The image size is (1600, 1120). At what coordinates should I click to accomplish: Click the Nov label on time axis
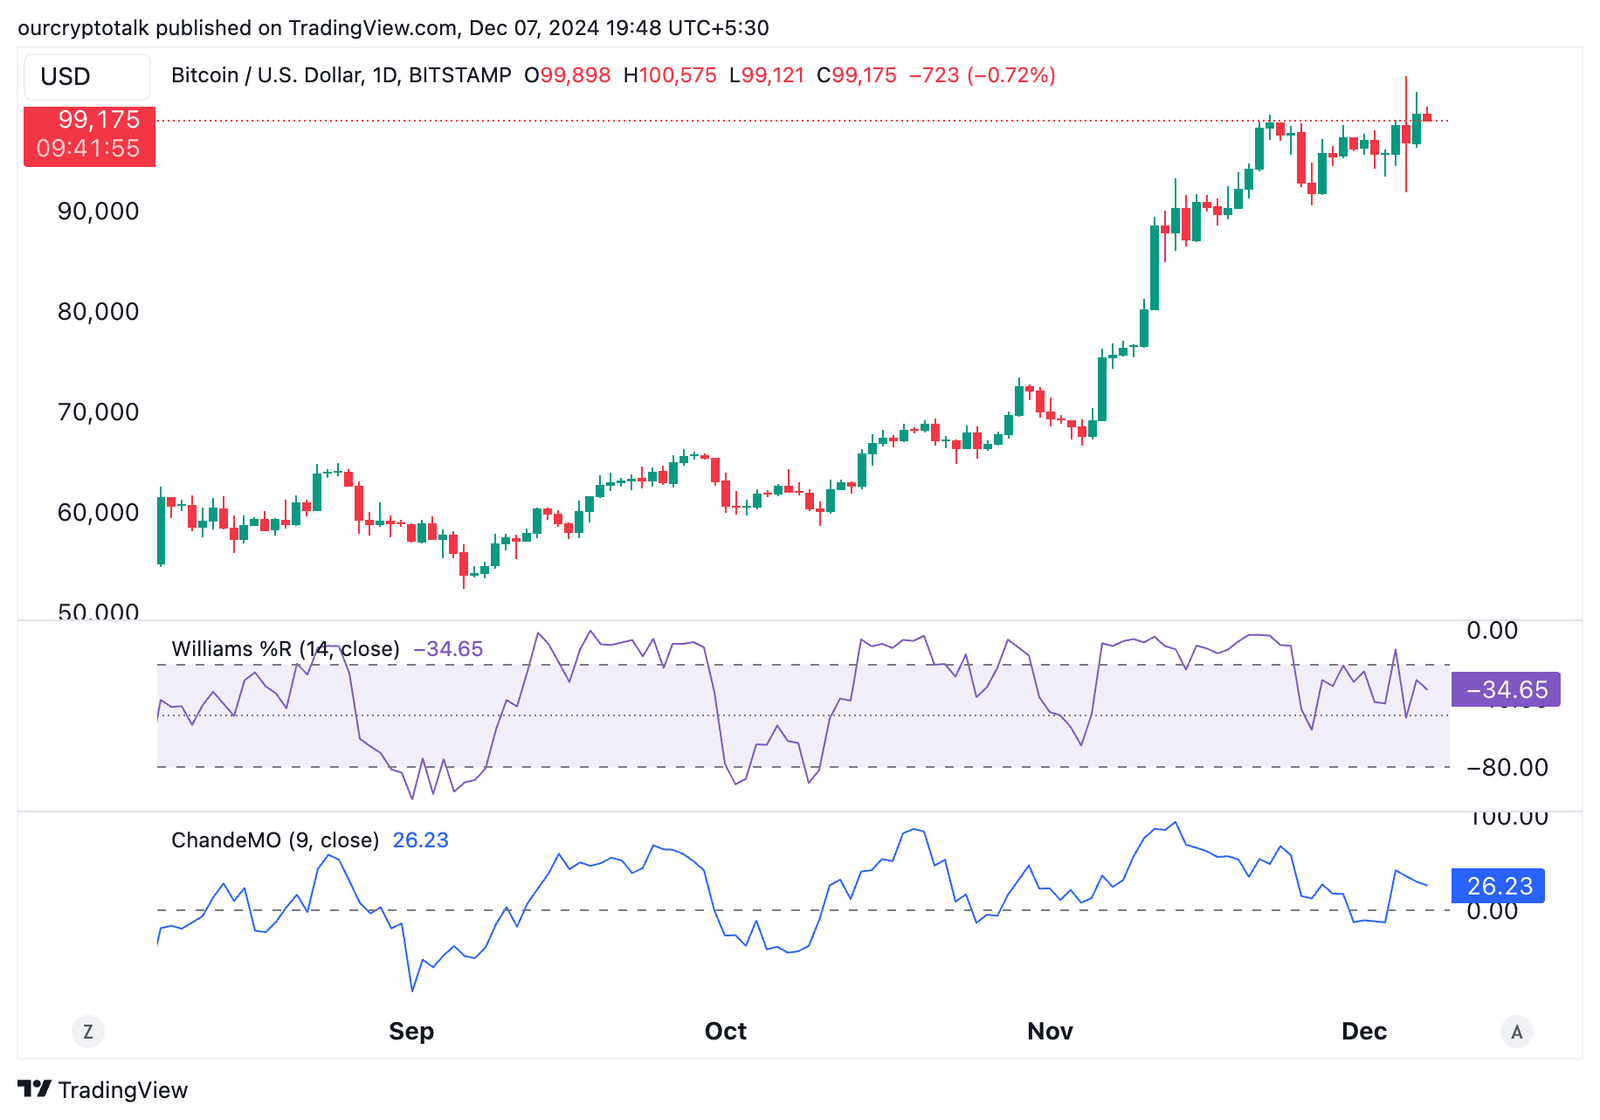coord(1049,1032)
